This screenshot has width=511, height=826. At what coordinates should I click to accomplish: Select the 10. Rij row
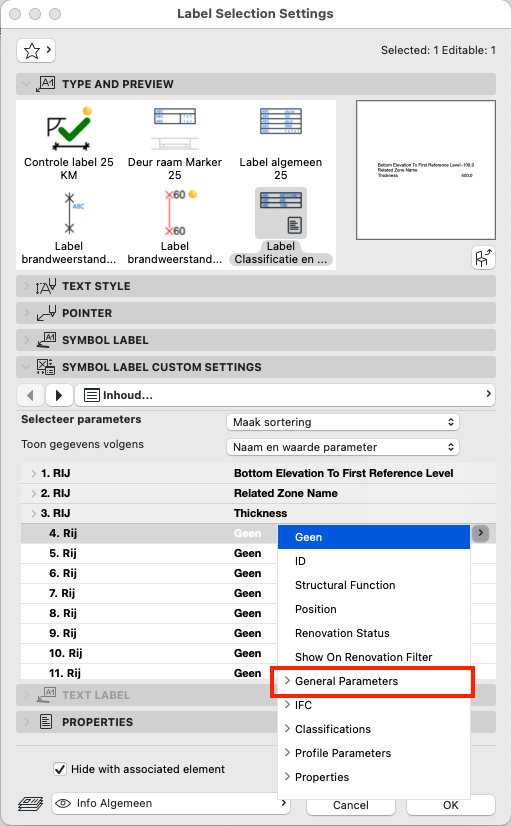(x=149, y=653)
